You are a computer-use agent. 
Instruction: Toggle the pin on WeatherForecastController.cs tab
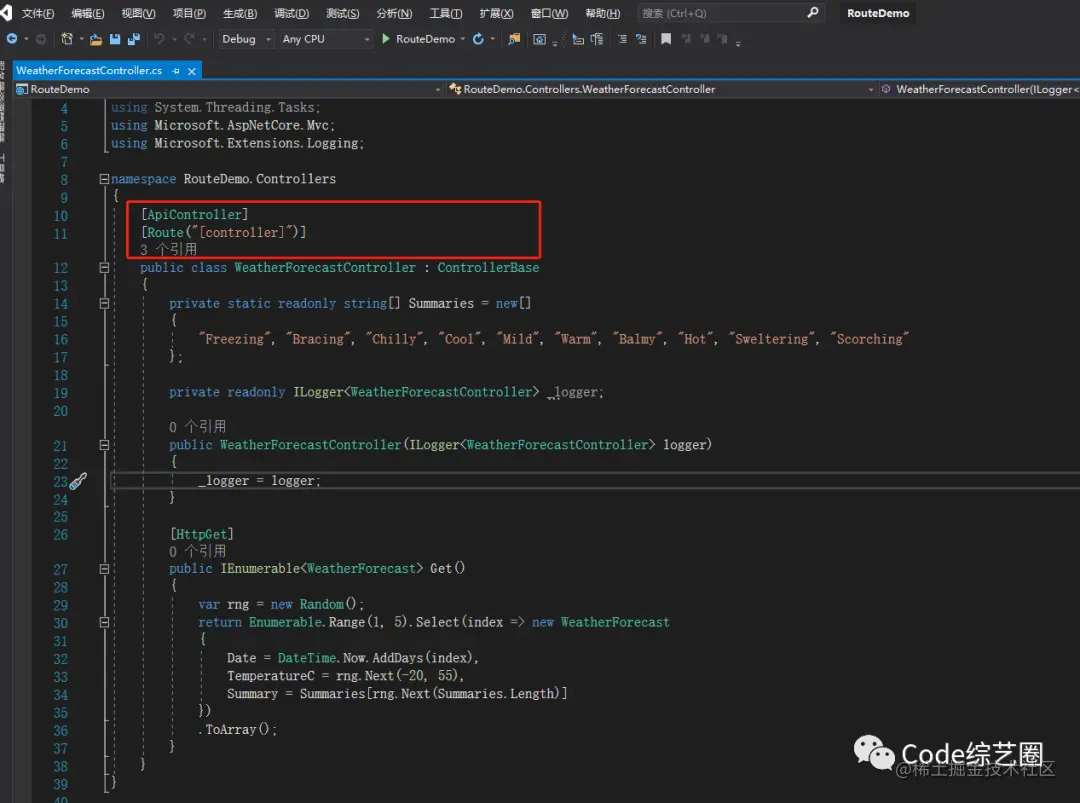(x=176, y=71)
